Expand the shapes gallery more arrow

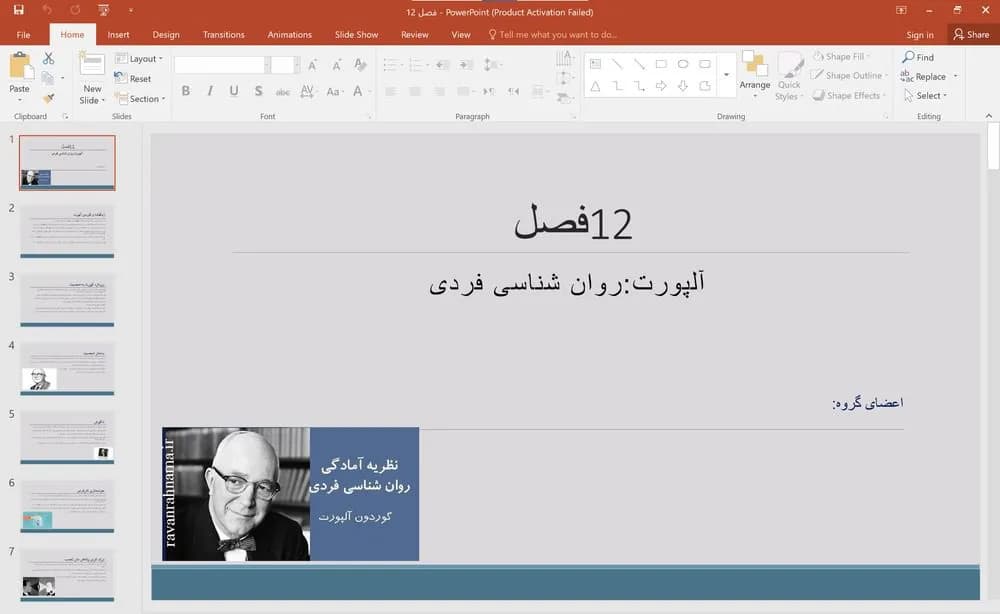[726, 75]
